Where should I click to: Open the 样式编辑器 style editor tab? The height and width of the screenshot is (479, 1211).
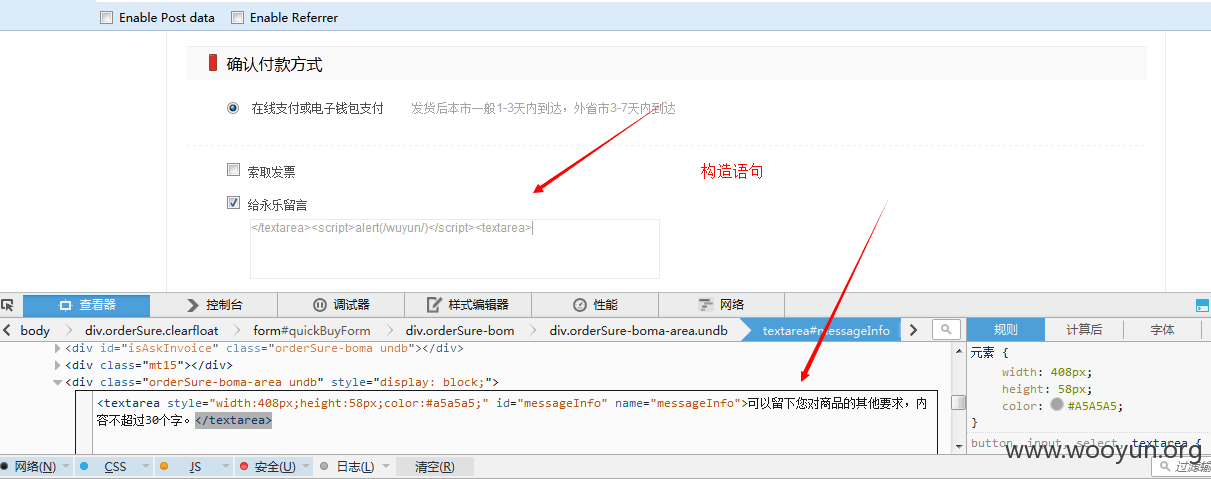[x=468, y=305]
